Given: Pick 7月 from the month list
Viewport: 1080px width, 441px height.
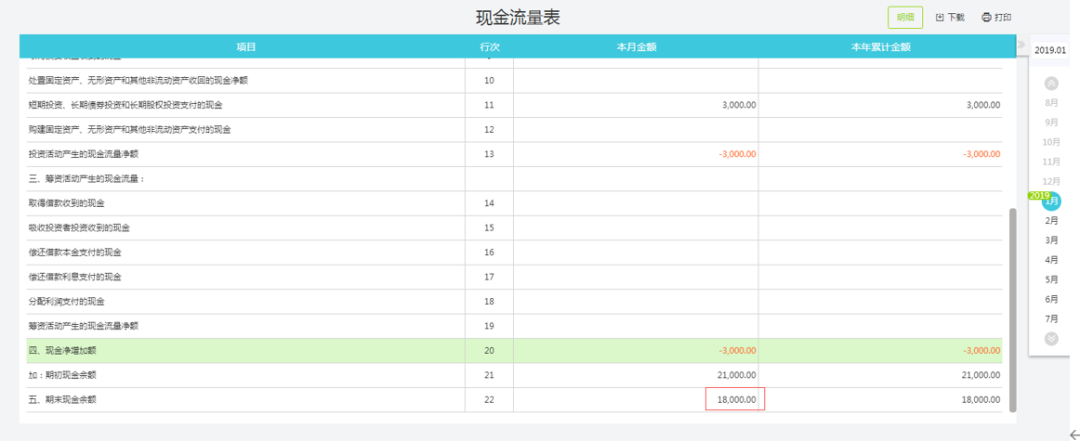Looking at the screenshot, I should point(1051,318).
